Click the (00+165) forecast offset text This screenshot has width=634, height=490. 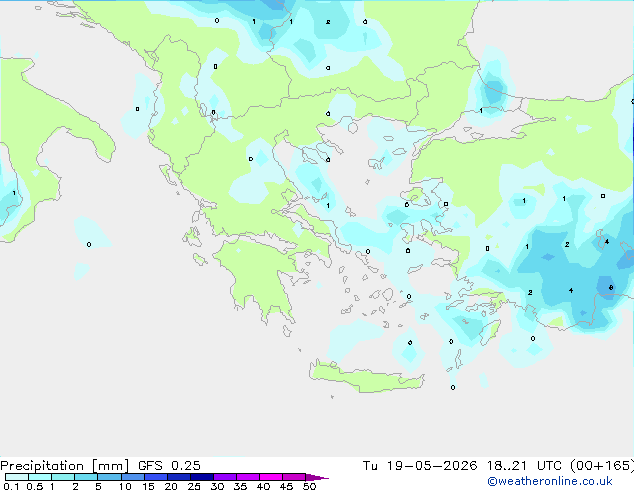pos(602,466)
